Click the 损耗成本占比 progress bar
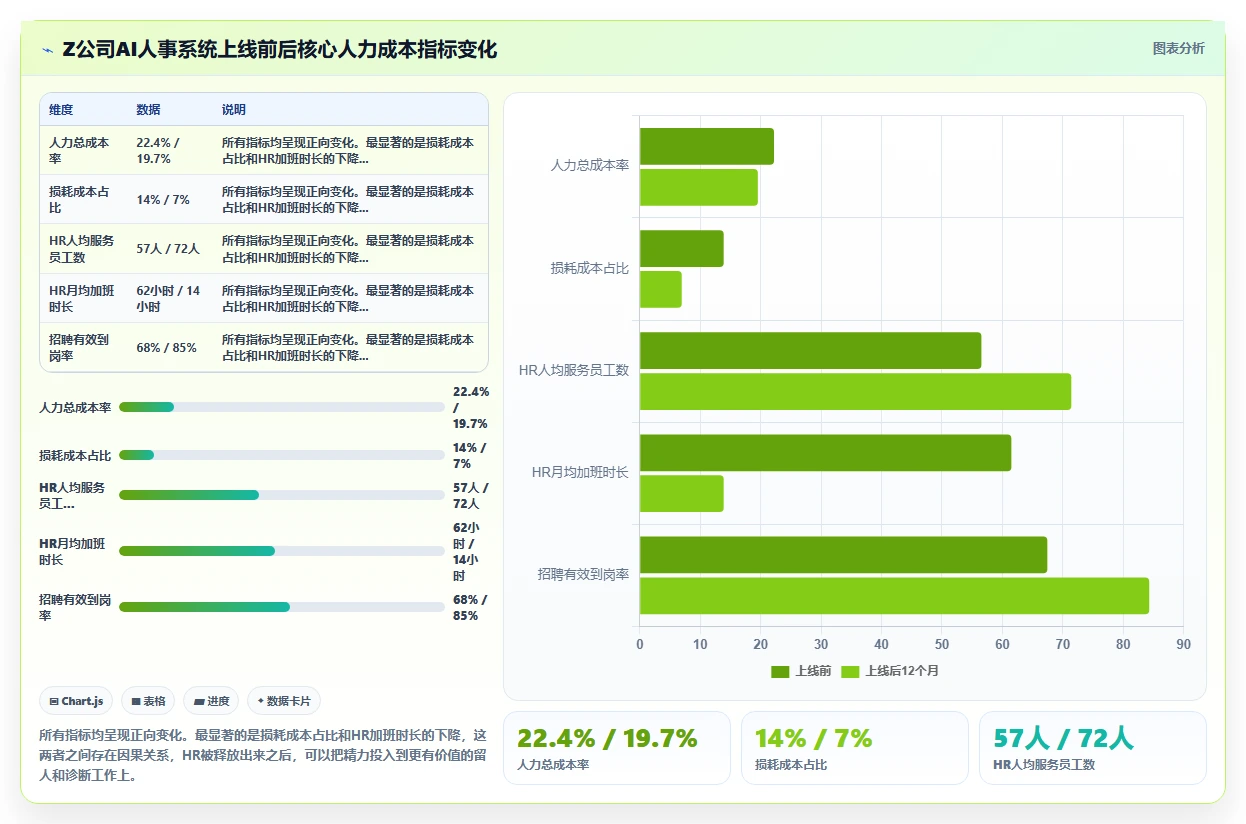The width and height of the screenshot is (1246, 824). [x=281, y=455]
